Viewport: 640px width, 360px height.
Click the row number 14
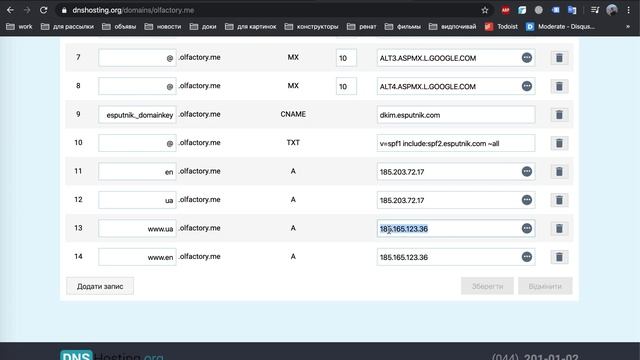pyautogui.click(x=78, y=256)
